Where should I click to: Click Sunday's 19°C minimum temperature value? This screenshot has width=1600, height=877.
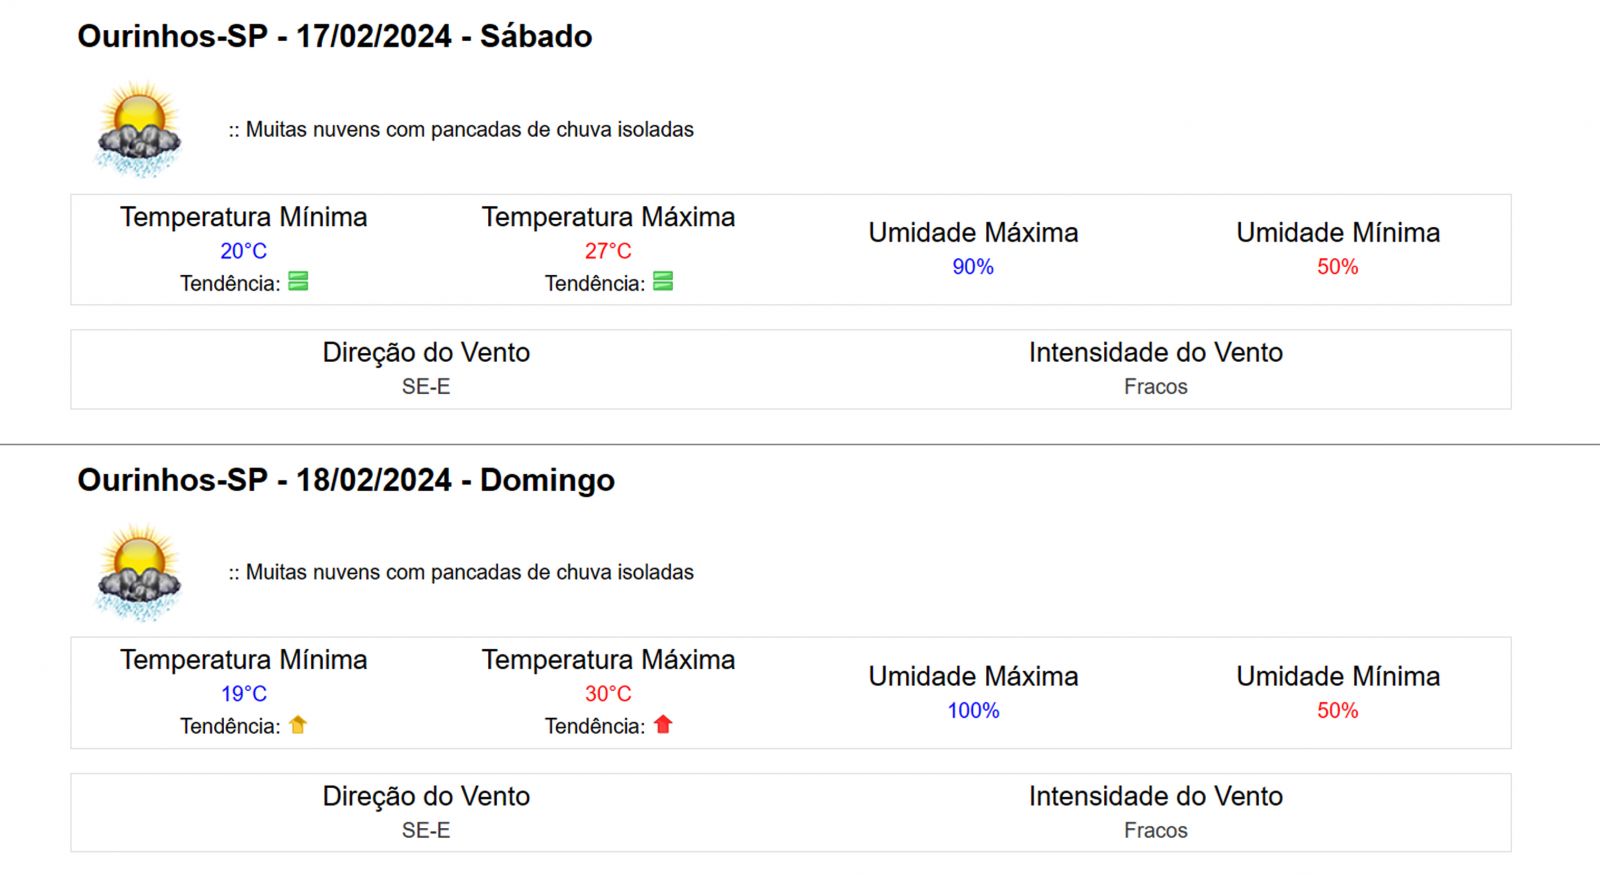click(244, 694)
